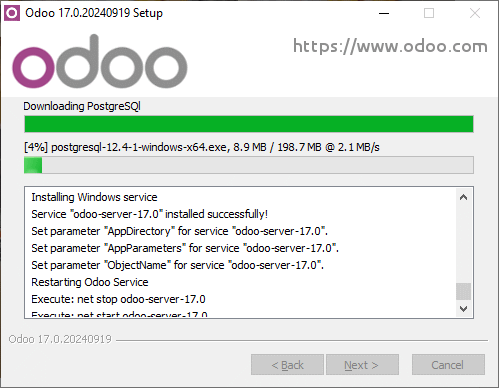Click the Downloading PostgreSQL status label
Screen dimensions: 499x388
click(x=82, y=106)
